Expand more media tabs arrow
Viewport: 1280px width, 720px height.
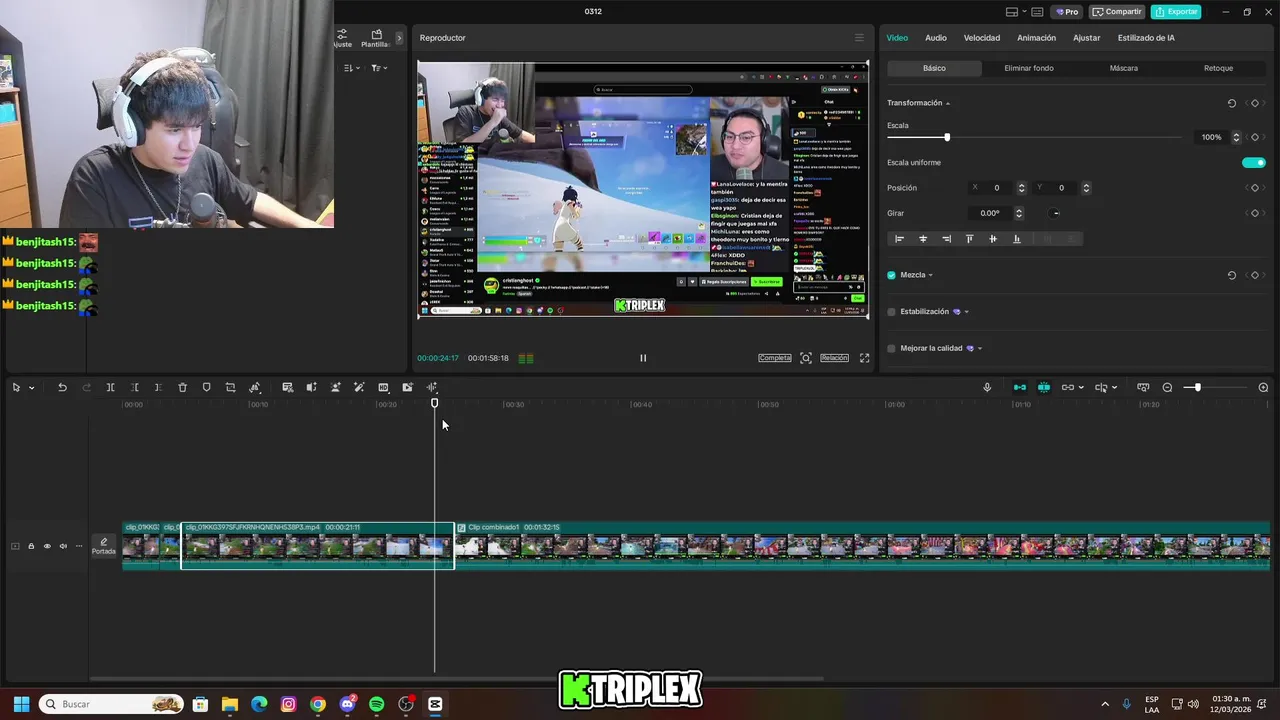coord(399,38)
